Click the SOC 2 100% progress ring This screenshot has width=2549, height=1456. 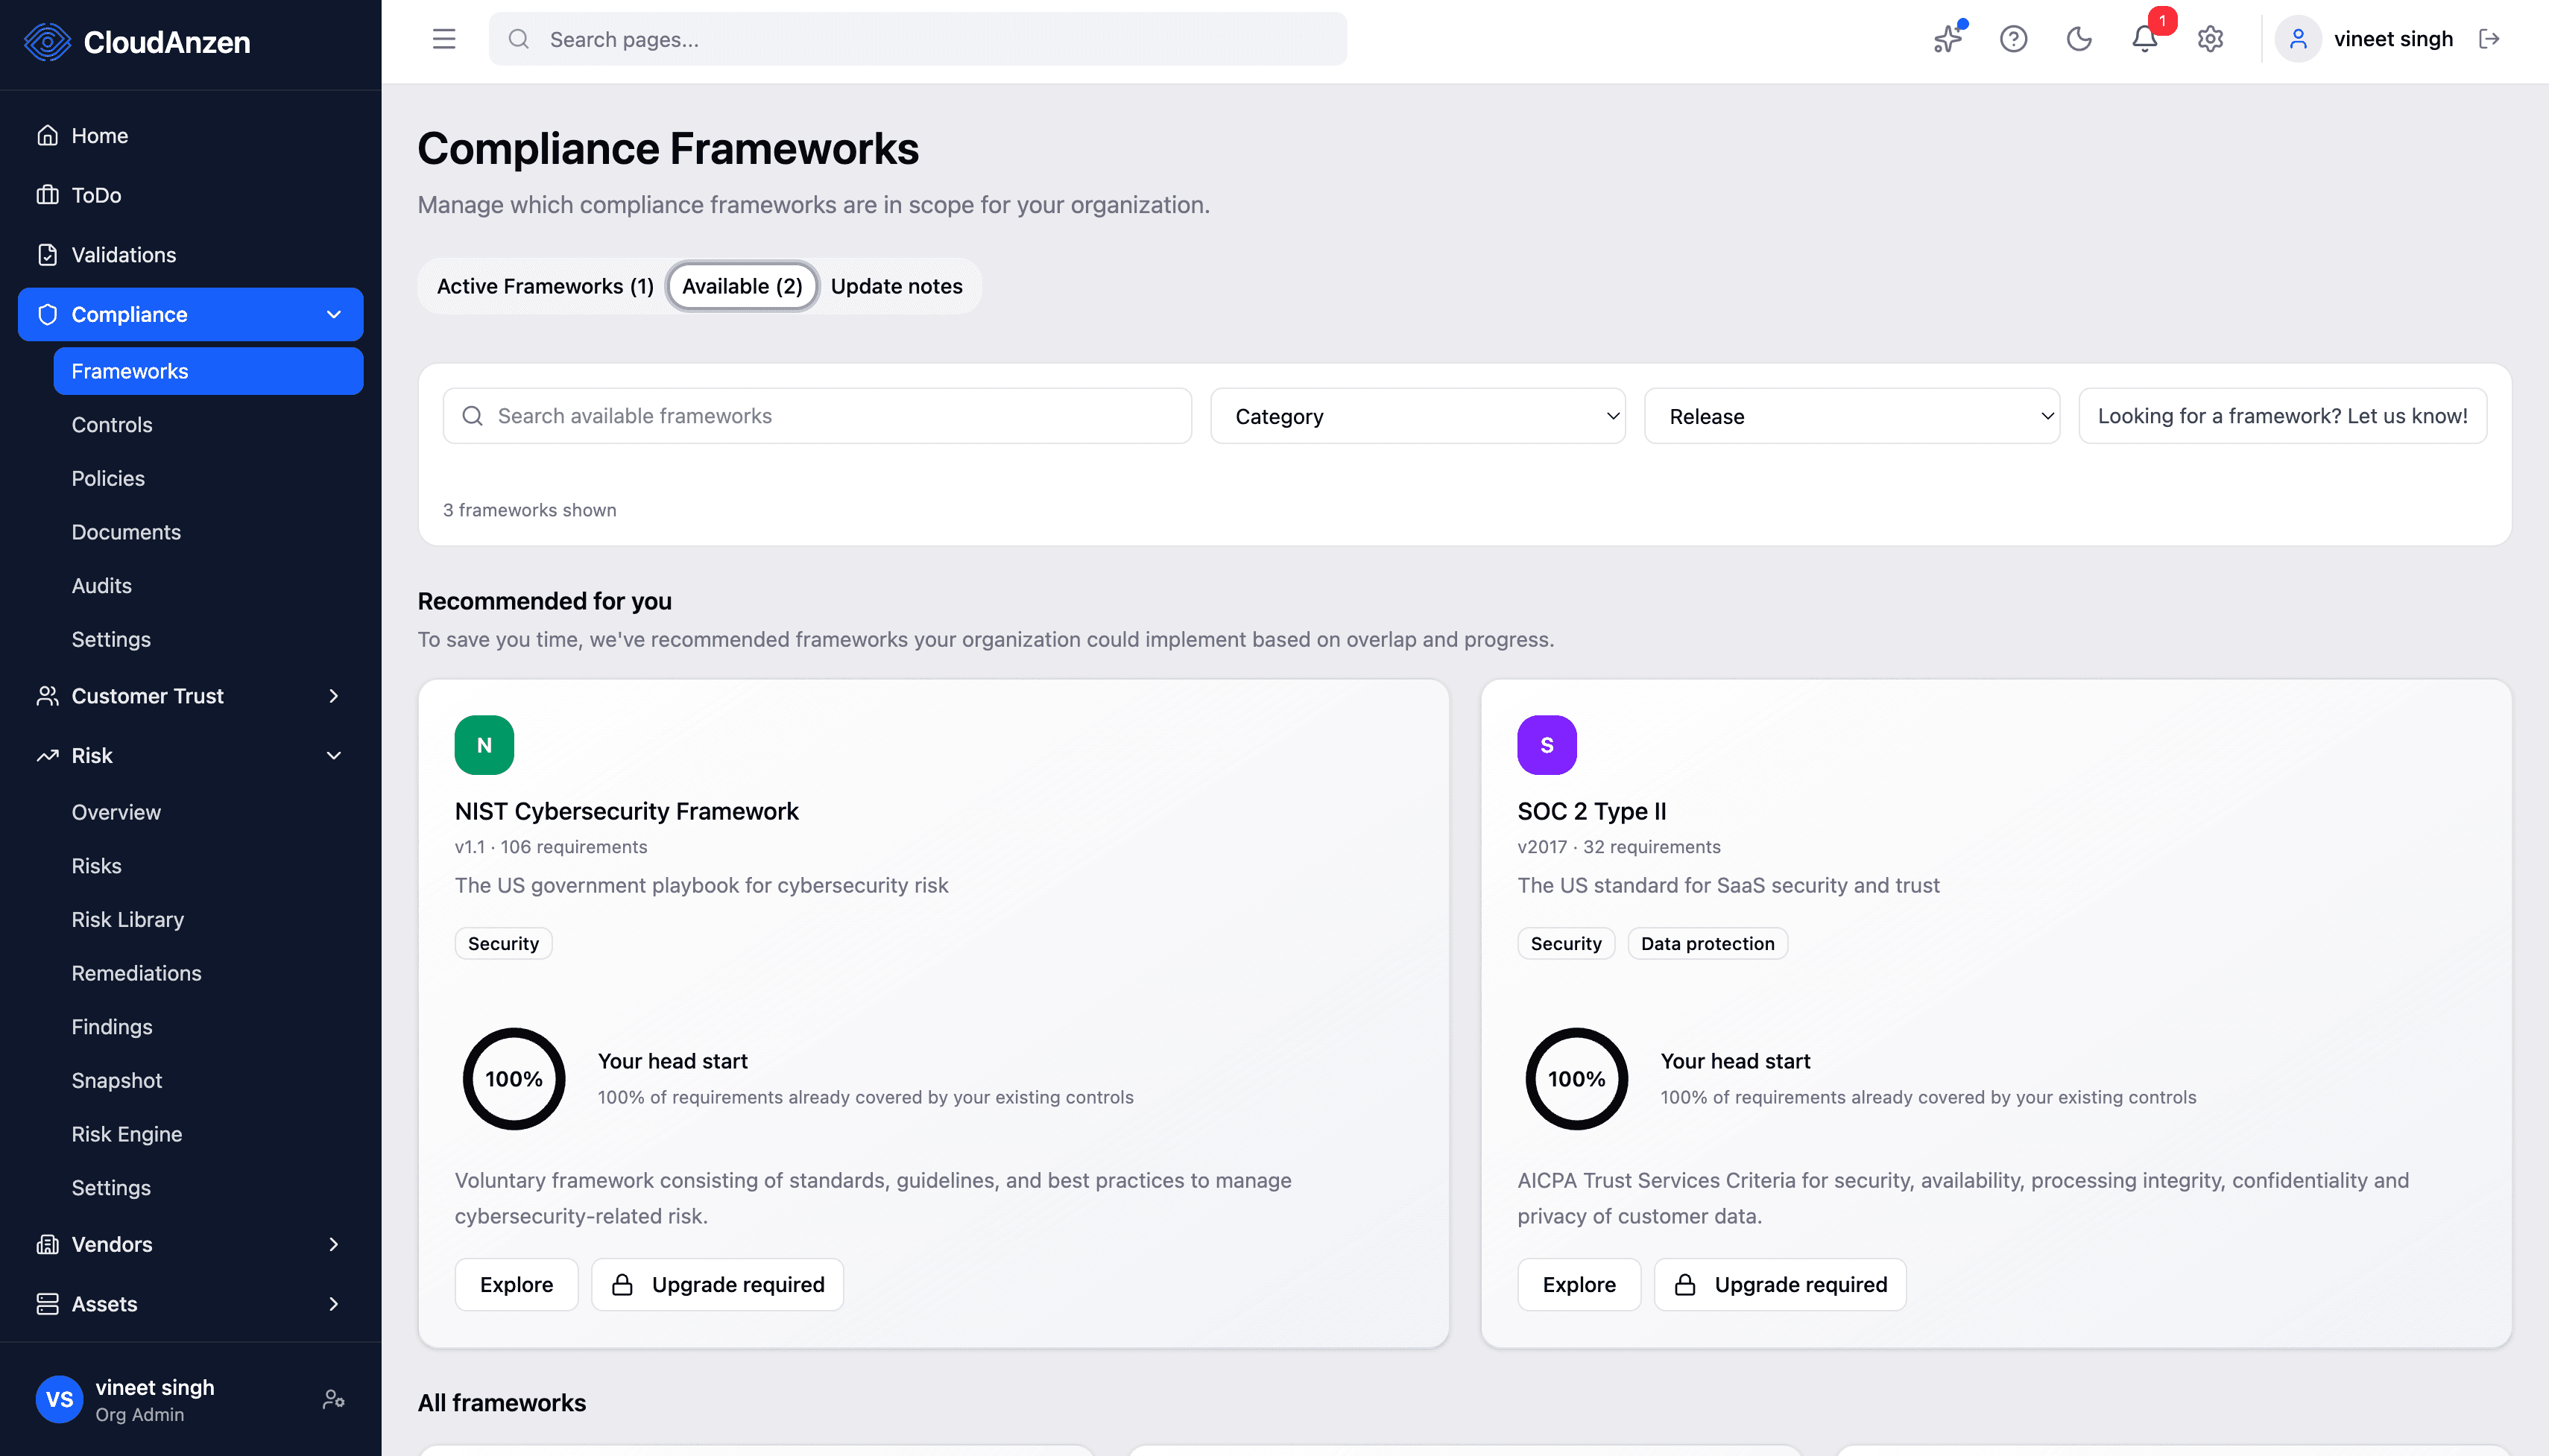(1576, 1079)
